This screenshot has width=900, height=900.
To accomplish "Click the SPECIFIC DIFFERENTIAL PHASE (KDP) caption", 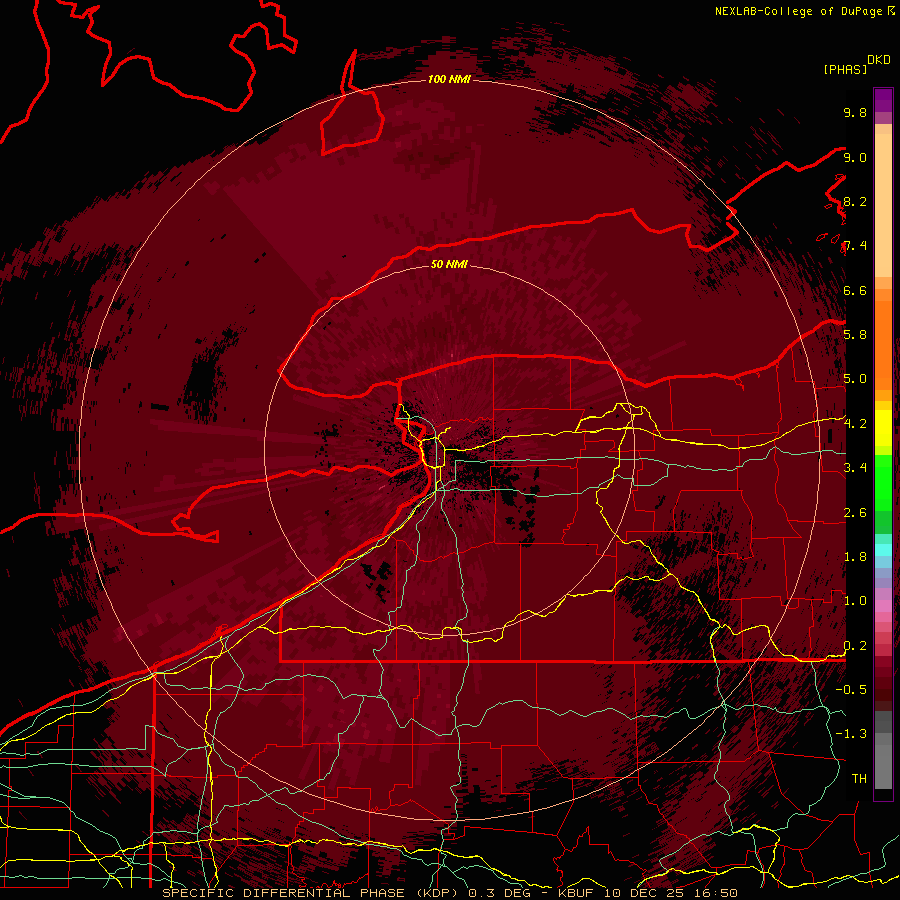I will pyautogui.click(x=312, y=893).
